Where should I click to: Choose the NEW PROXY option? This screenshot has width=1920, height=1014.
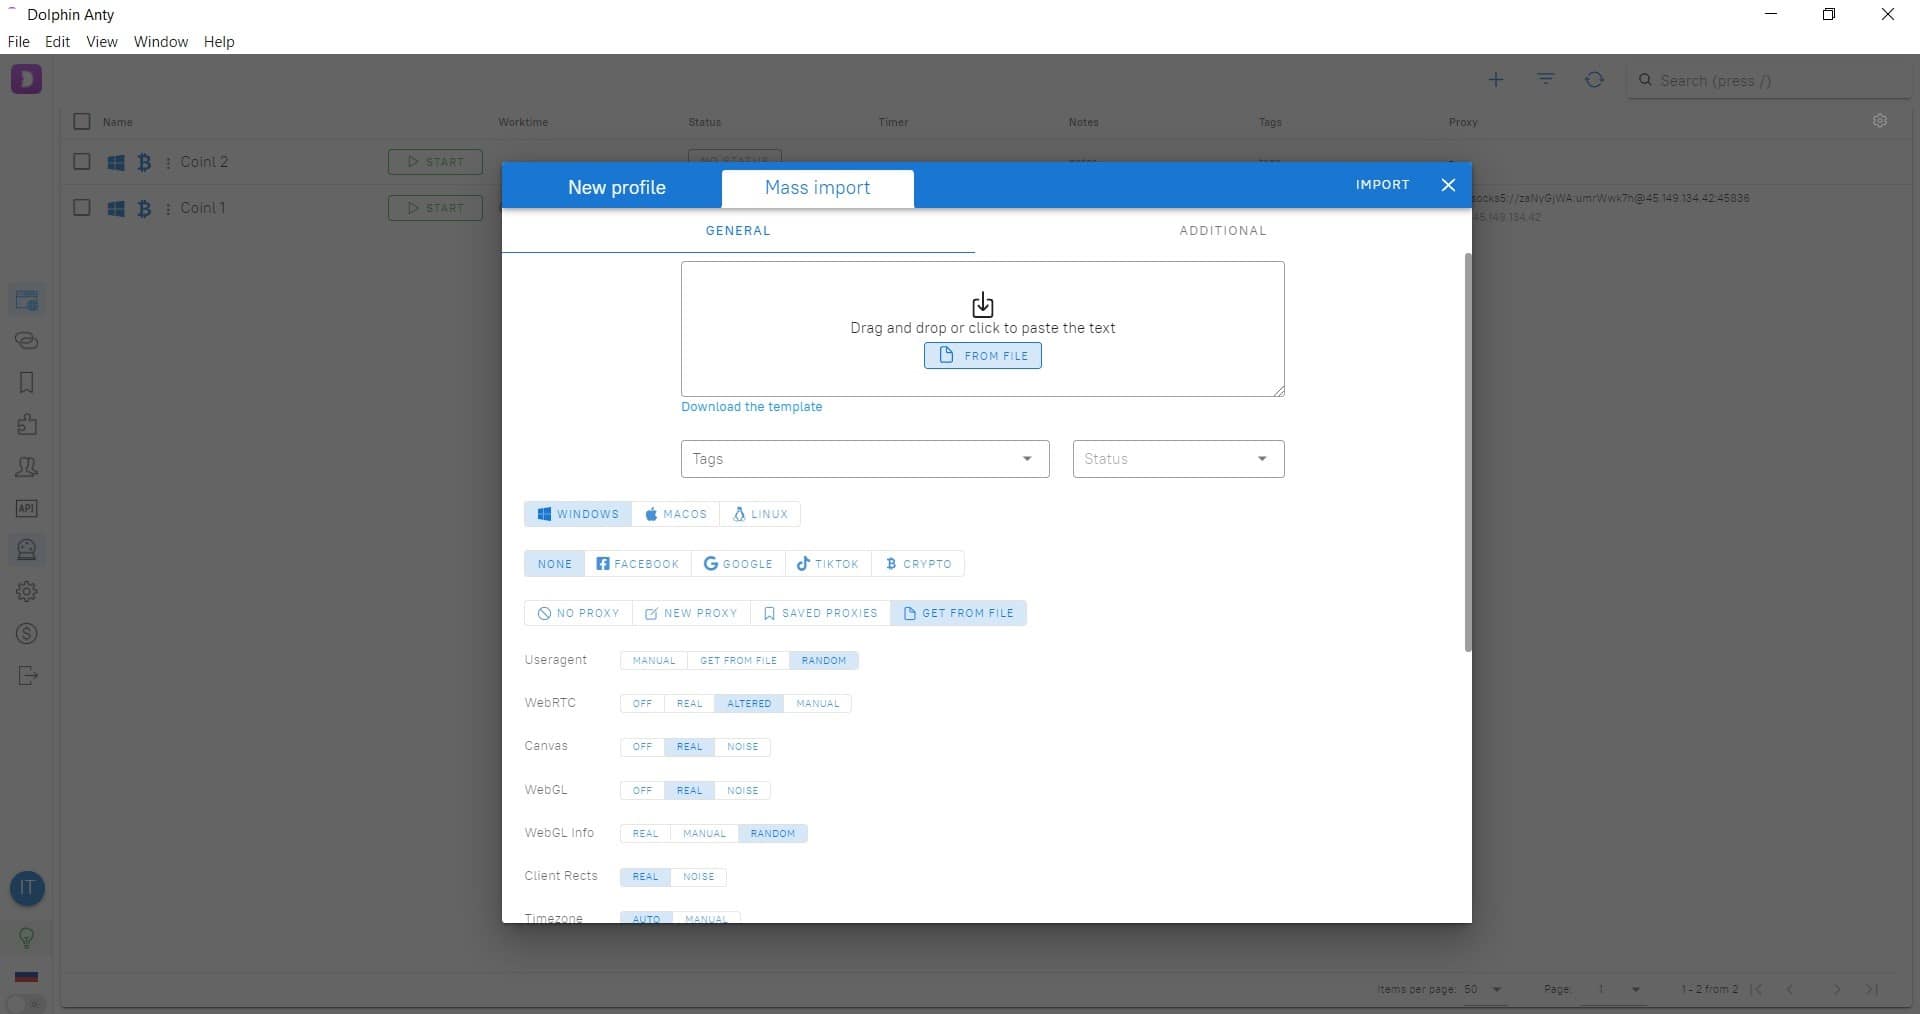tap(691, 613)
